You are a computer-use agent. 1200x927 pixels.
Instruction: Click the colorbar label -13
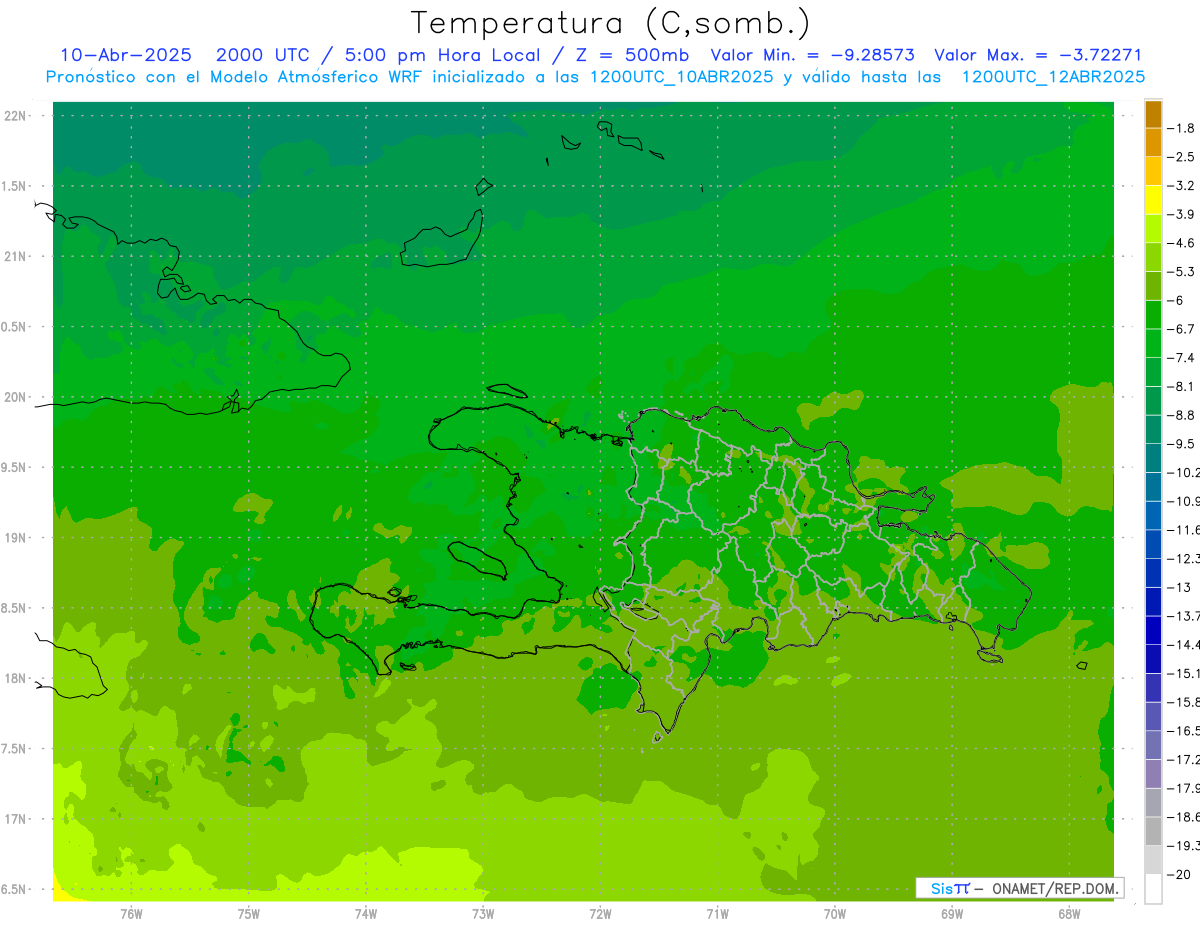click(1180, 587)
